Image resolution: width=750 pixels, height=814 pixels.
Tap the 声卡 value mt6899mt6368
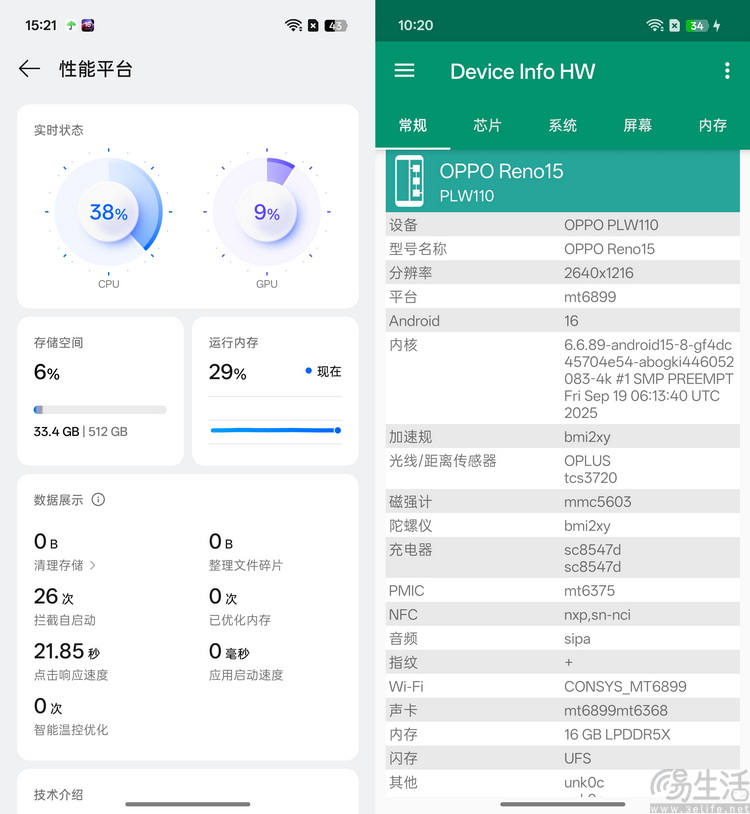(616, 710)
